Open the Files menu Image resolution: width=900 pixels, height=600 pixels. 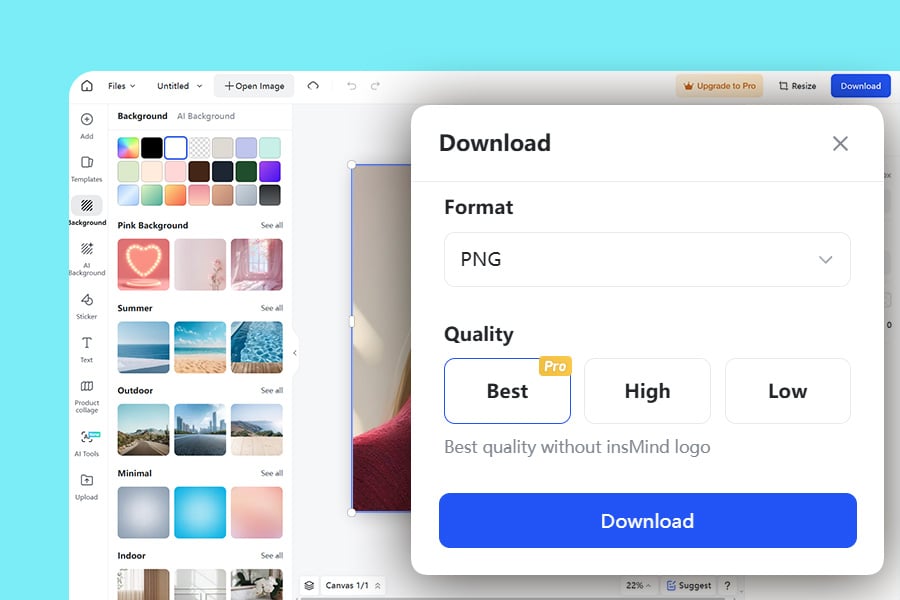click(x=121, y=86)
